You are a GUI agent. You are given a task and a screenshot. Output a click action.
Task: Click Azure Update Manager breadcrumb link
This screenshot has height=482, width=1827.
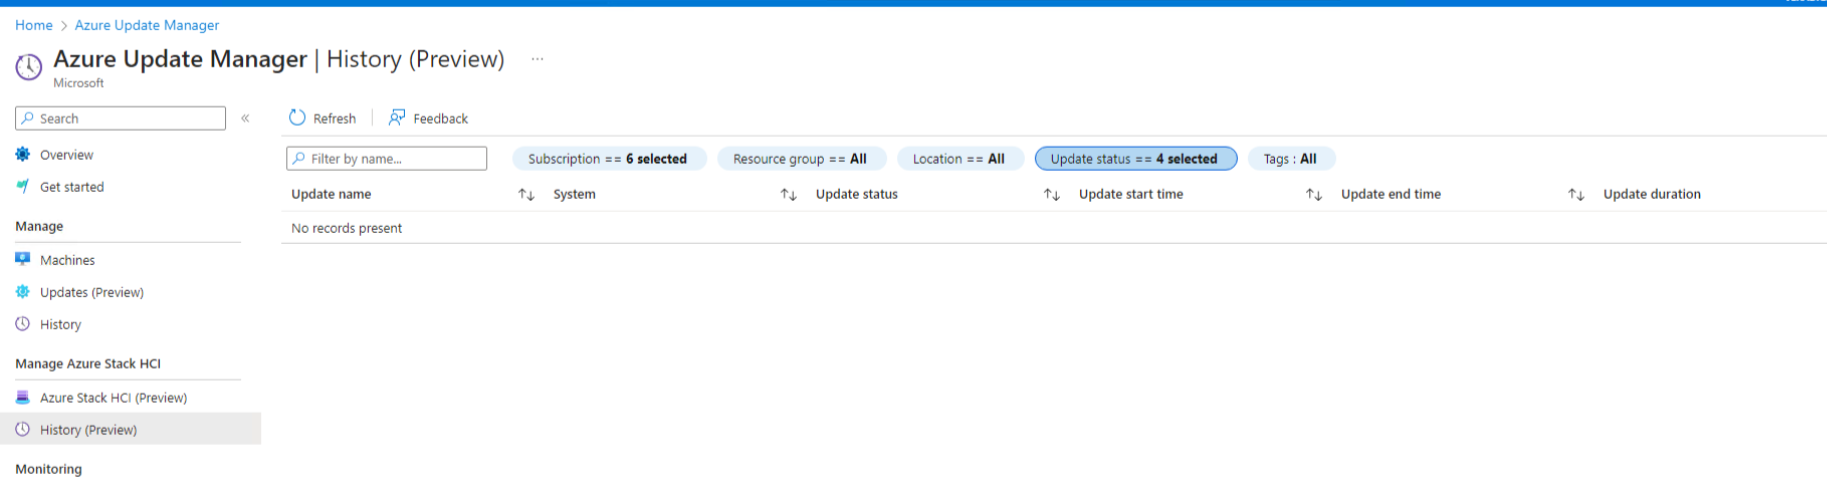click(x=147, y=25)
